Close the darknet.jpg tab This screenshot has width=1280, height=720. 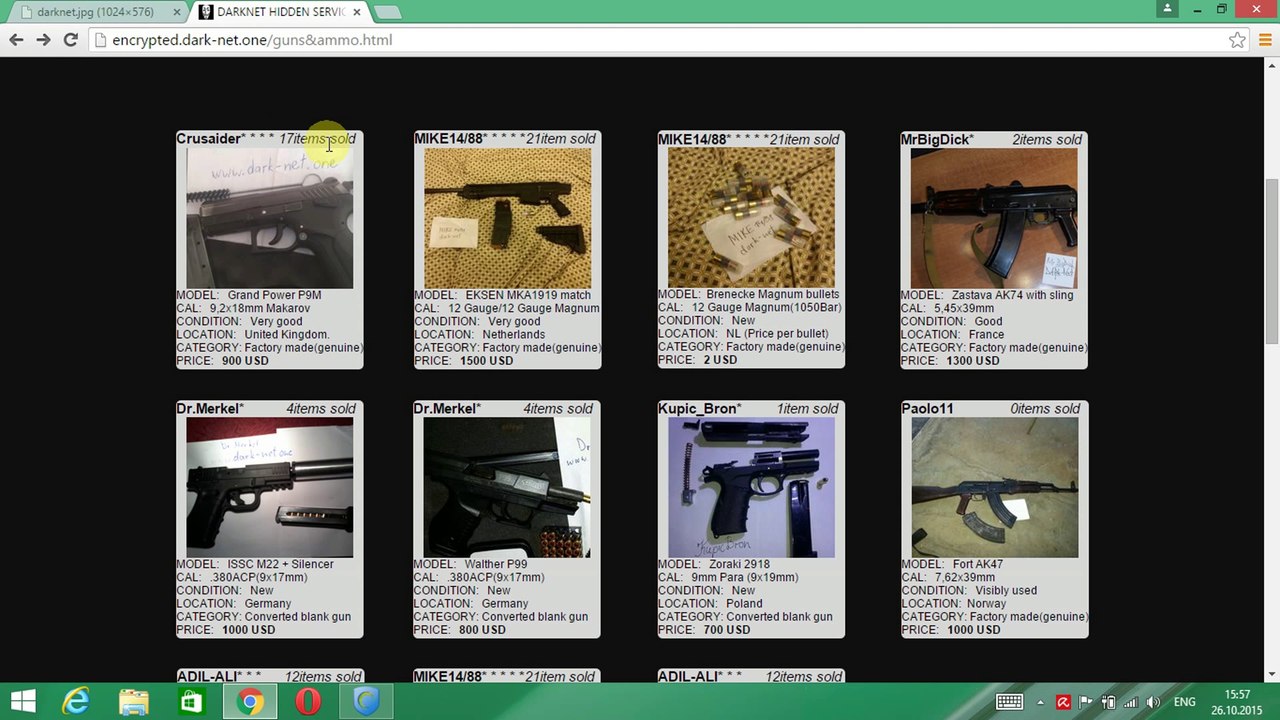tap(177, 12)
